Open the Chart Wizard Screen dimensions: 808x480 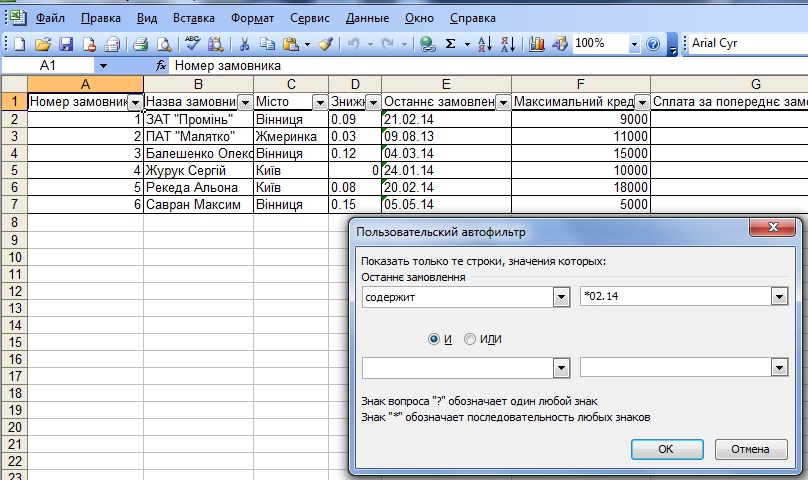click(x=536, y=44)
